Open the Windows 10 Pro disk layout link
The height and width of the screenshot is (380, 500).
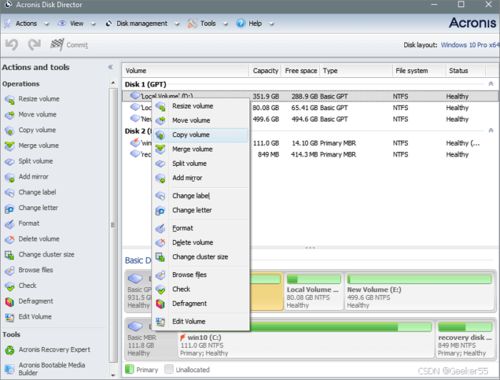point(470,45)
